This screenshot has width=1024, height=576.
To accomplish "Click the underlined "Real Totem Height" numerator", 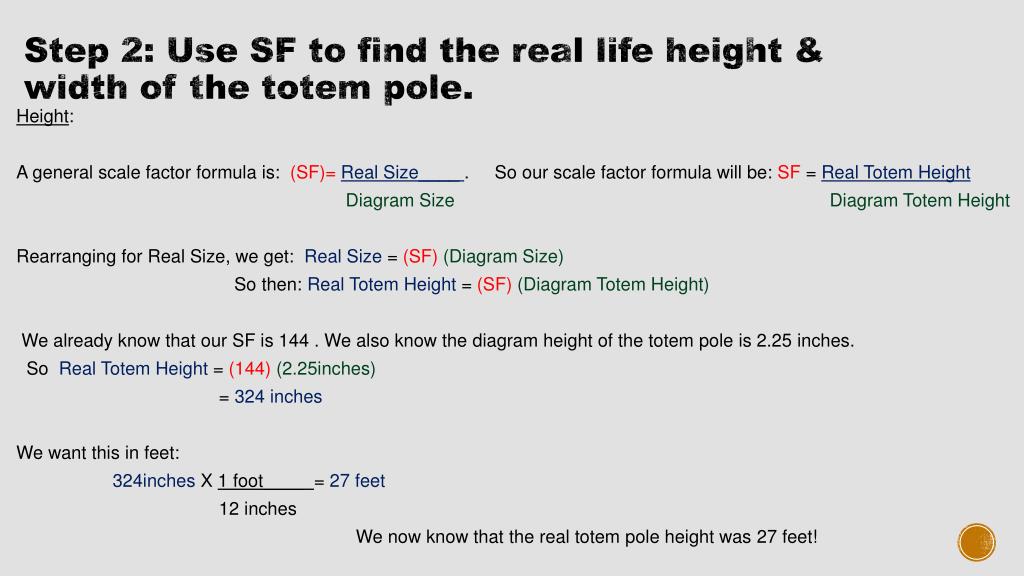I will point(895,172).
